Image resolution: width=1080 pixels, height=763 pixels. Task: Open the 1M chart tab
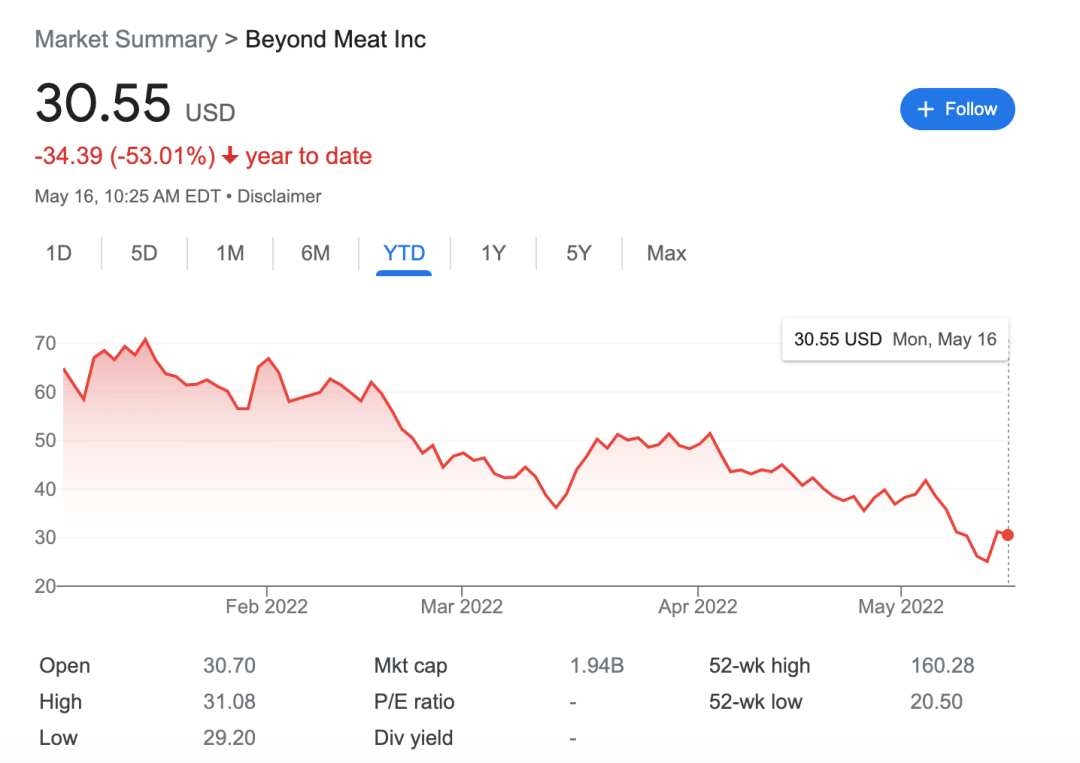[230, 253]
